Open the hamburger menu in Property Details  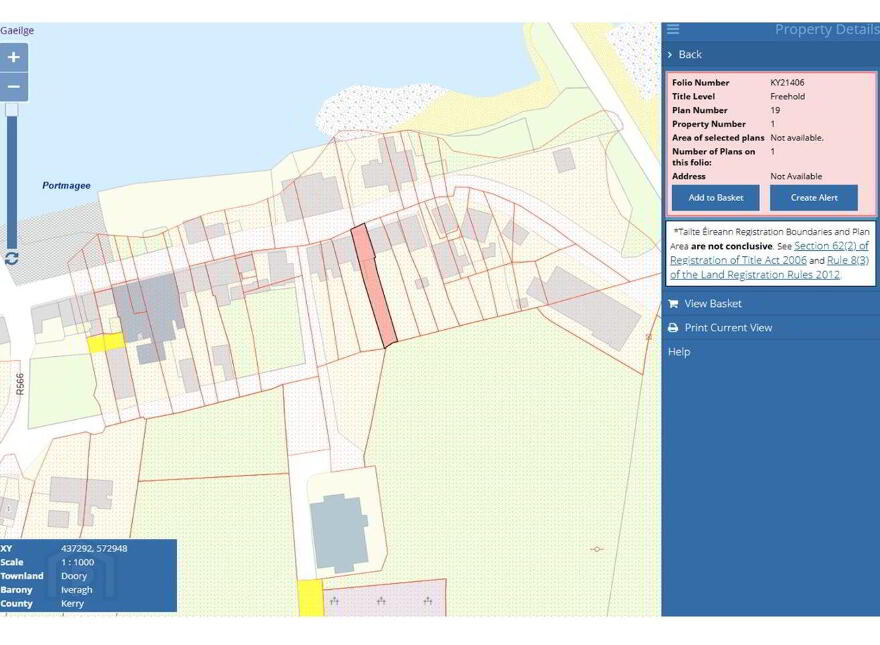coord(673,29)
